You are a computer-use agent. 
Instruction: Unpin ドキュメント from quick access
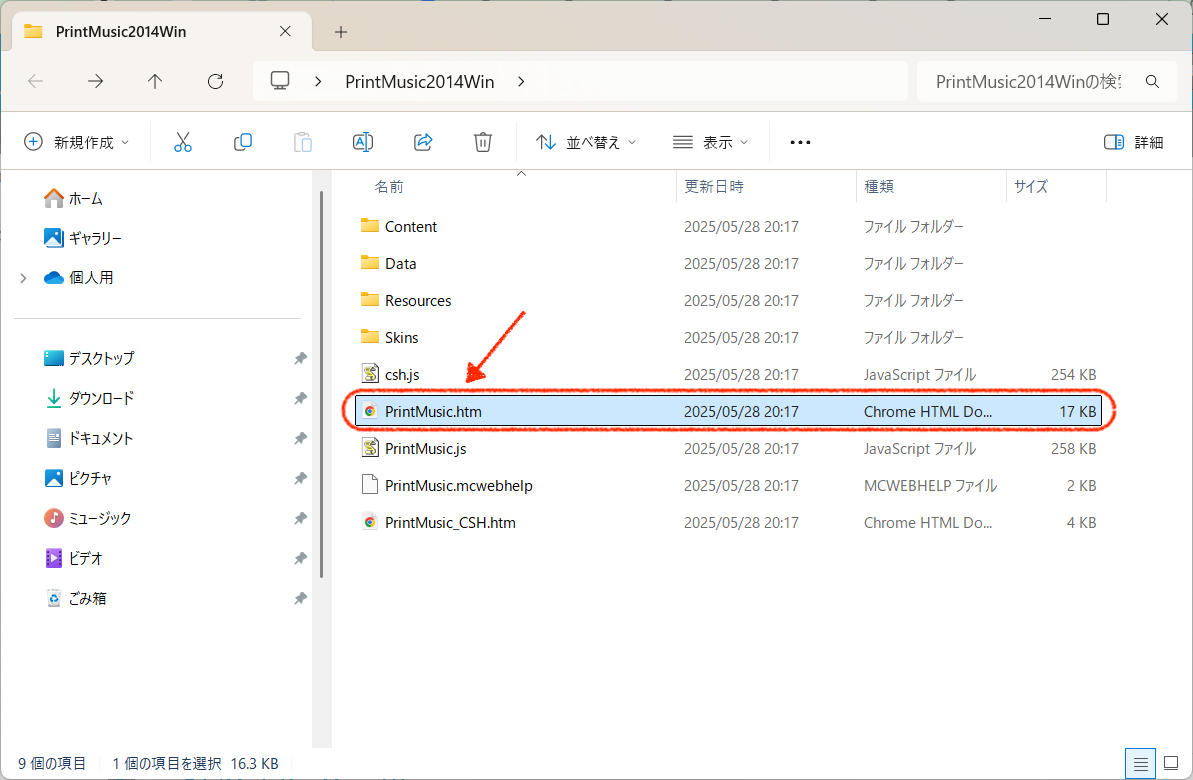point(301,438)
